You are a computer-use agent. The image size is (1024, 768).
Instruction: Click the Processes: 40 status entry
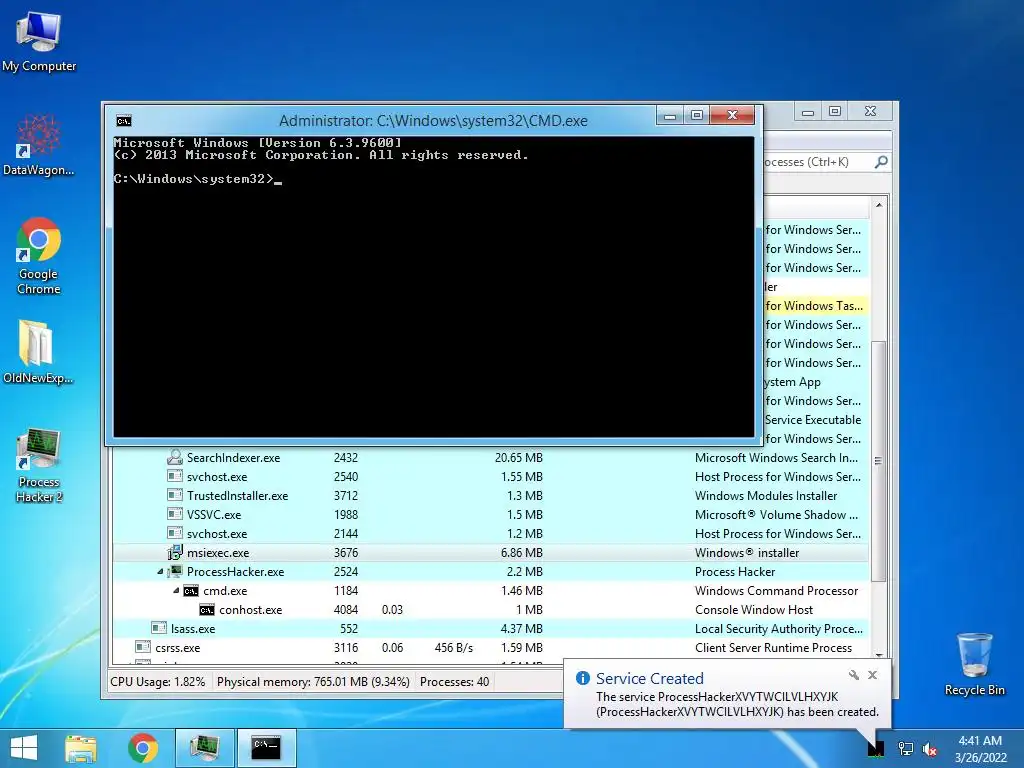tap(455, 682)
